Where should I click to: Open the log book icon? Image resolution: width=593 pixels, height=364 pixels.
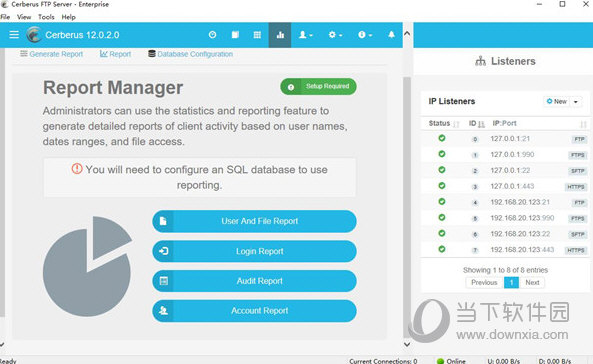235,35
